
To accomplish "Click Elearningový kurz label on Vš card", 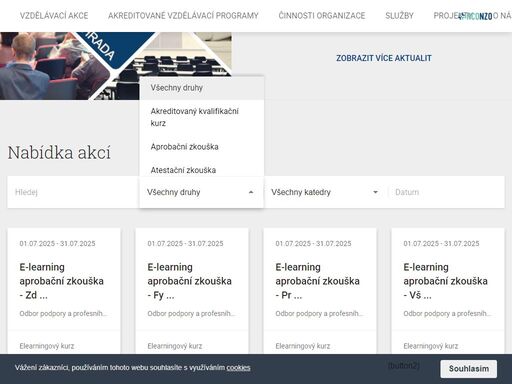I will coord(431,346).
